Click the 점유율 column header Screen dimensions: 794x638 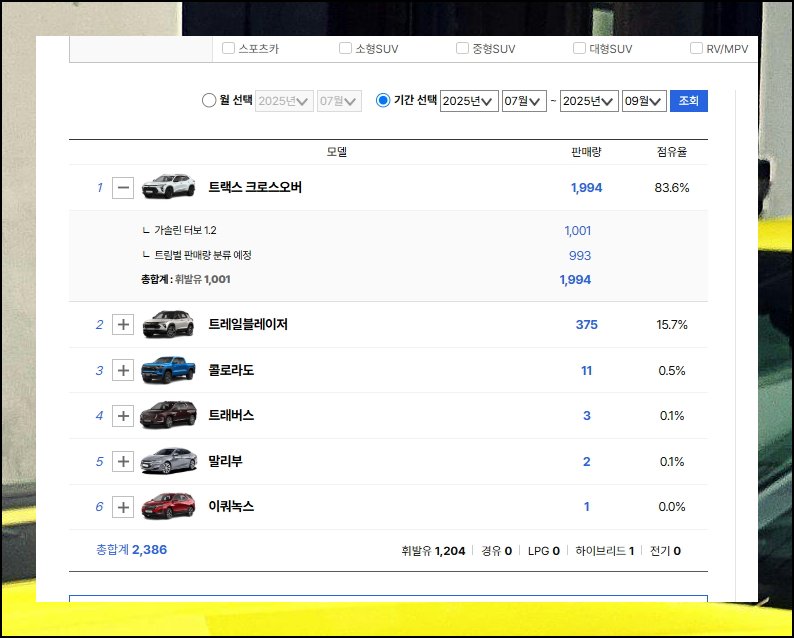point(672,152)
